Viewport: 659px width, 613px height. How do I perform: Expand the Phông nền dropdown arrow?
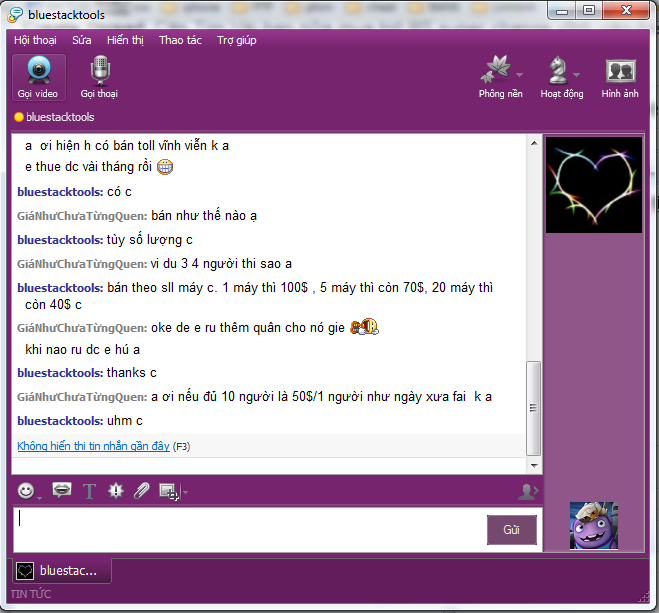(519, 75)
